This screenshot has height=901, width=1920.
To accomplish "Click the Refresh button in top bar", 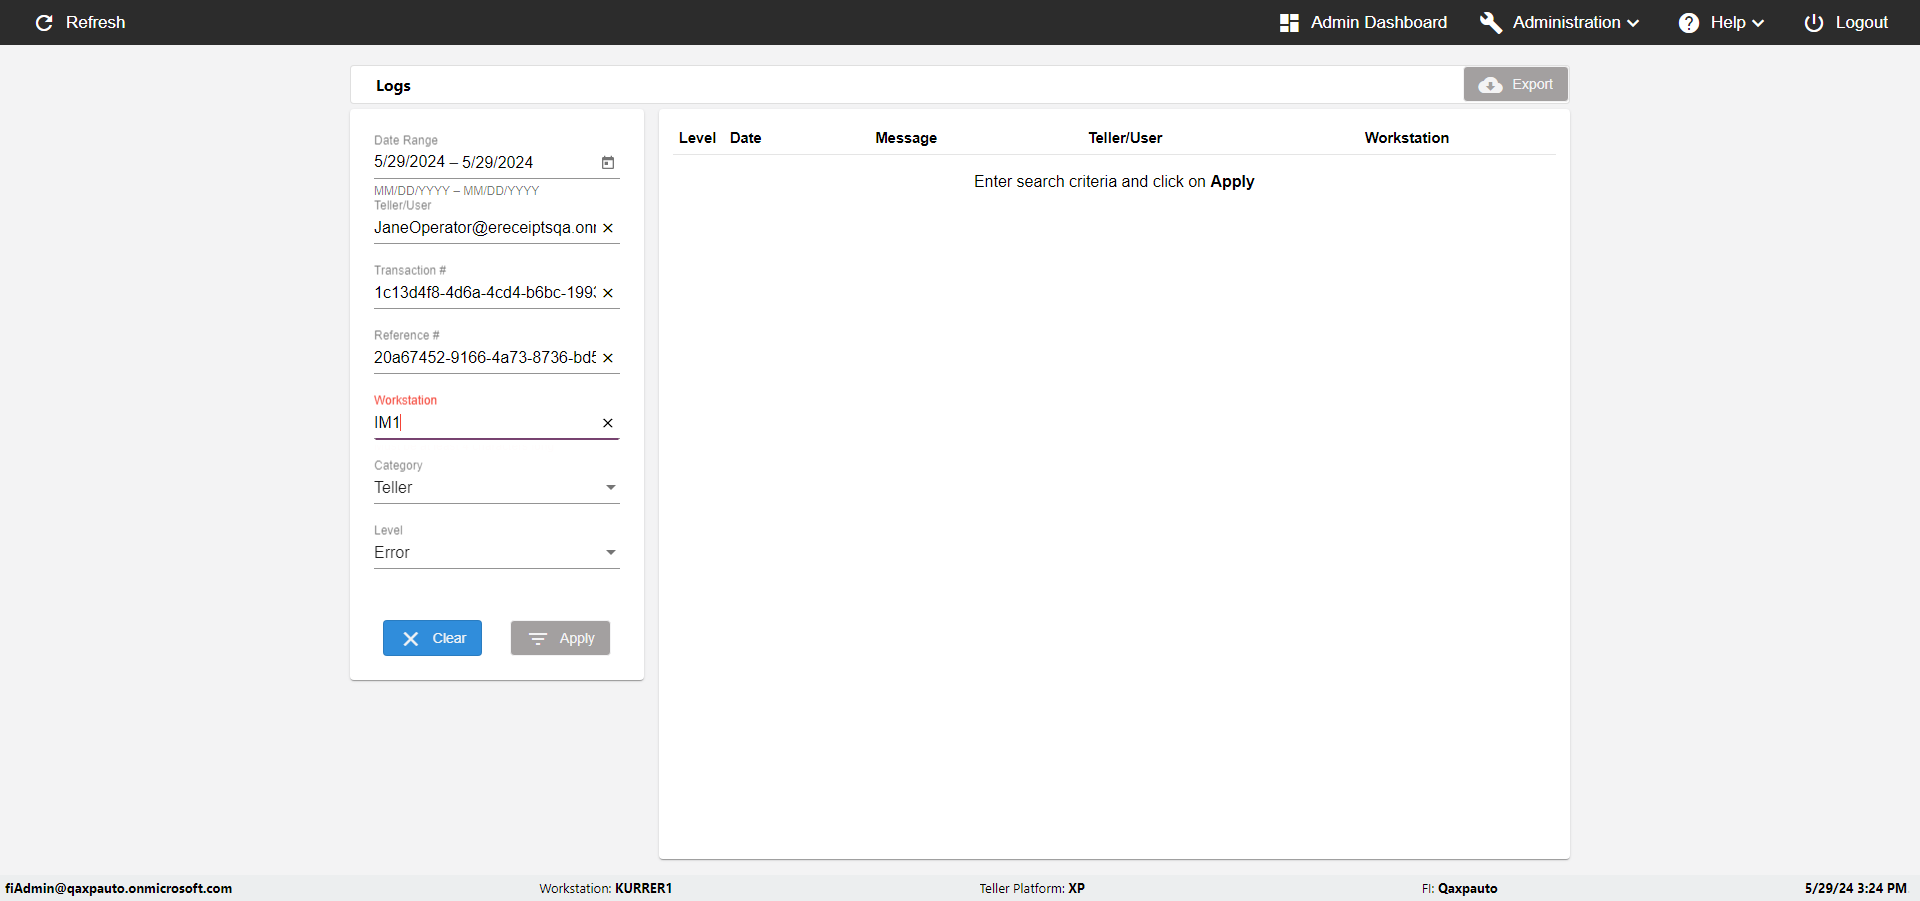I will click(x=80, y=22).
